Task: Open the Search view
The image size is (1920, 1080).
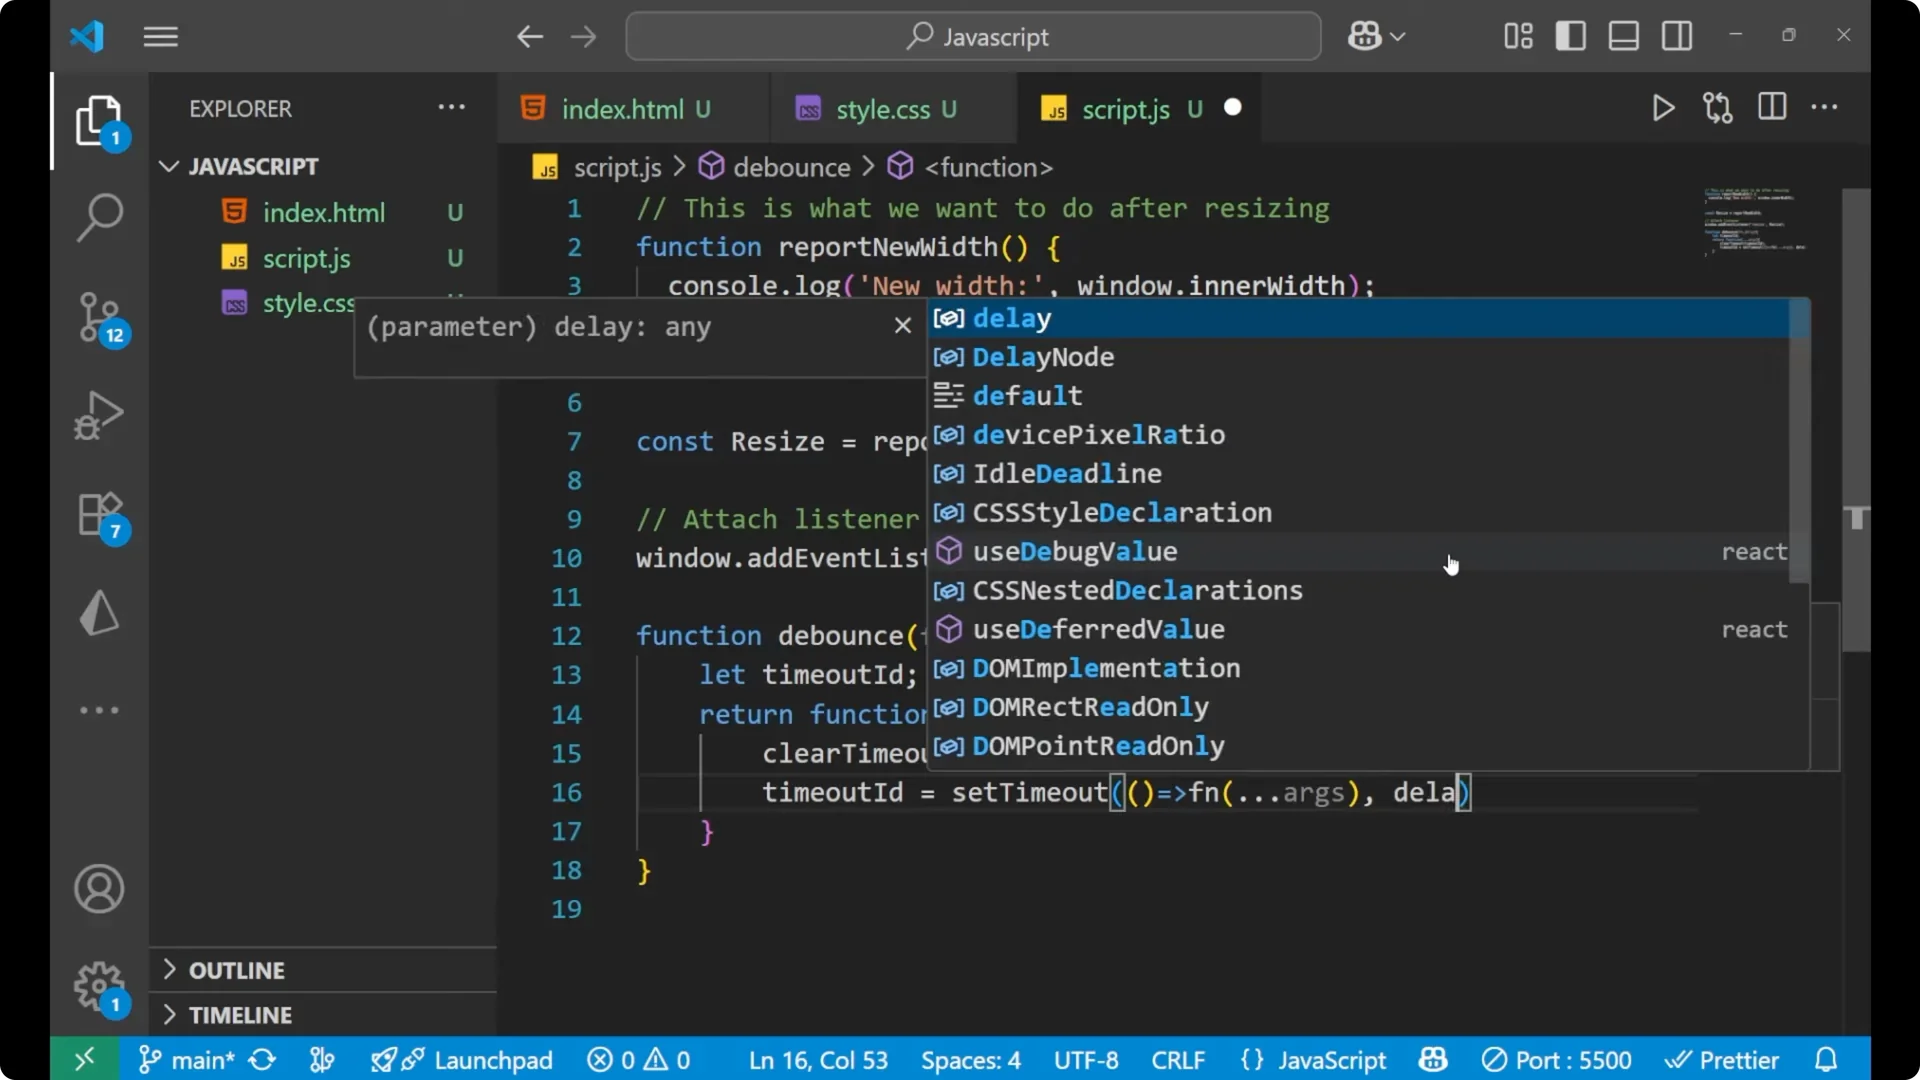Action: [100, 217]
